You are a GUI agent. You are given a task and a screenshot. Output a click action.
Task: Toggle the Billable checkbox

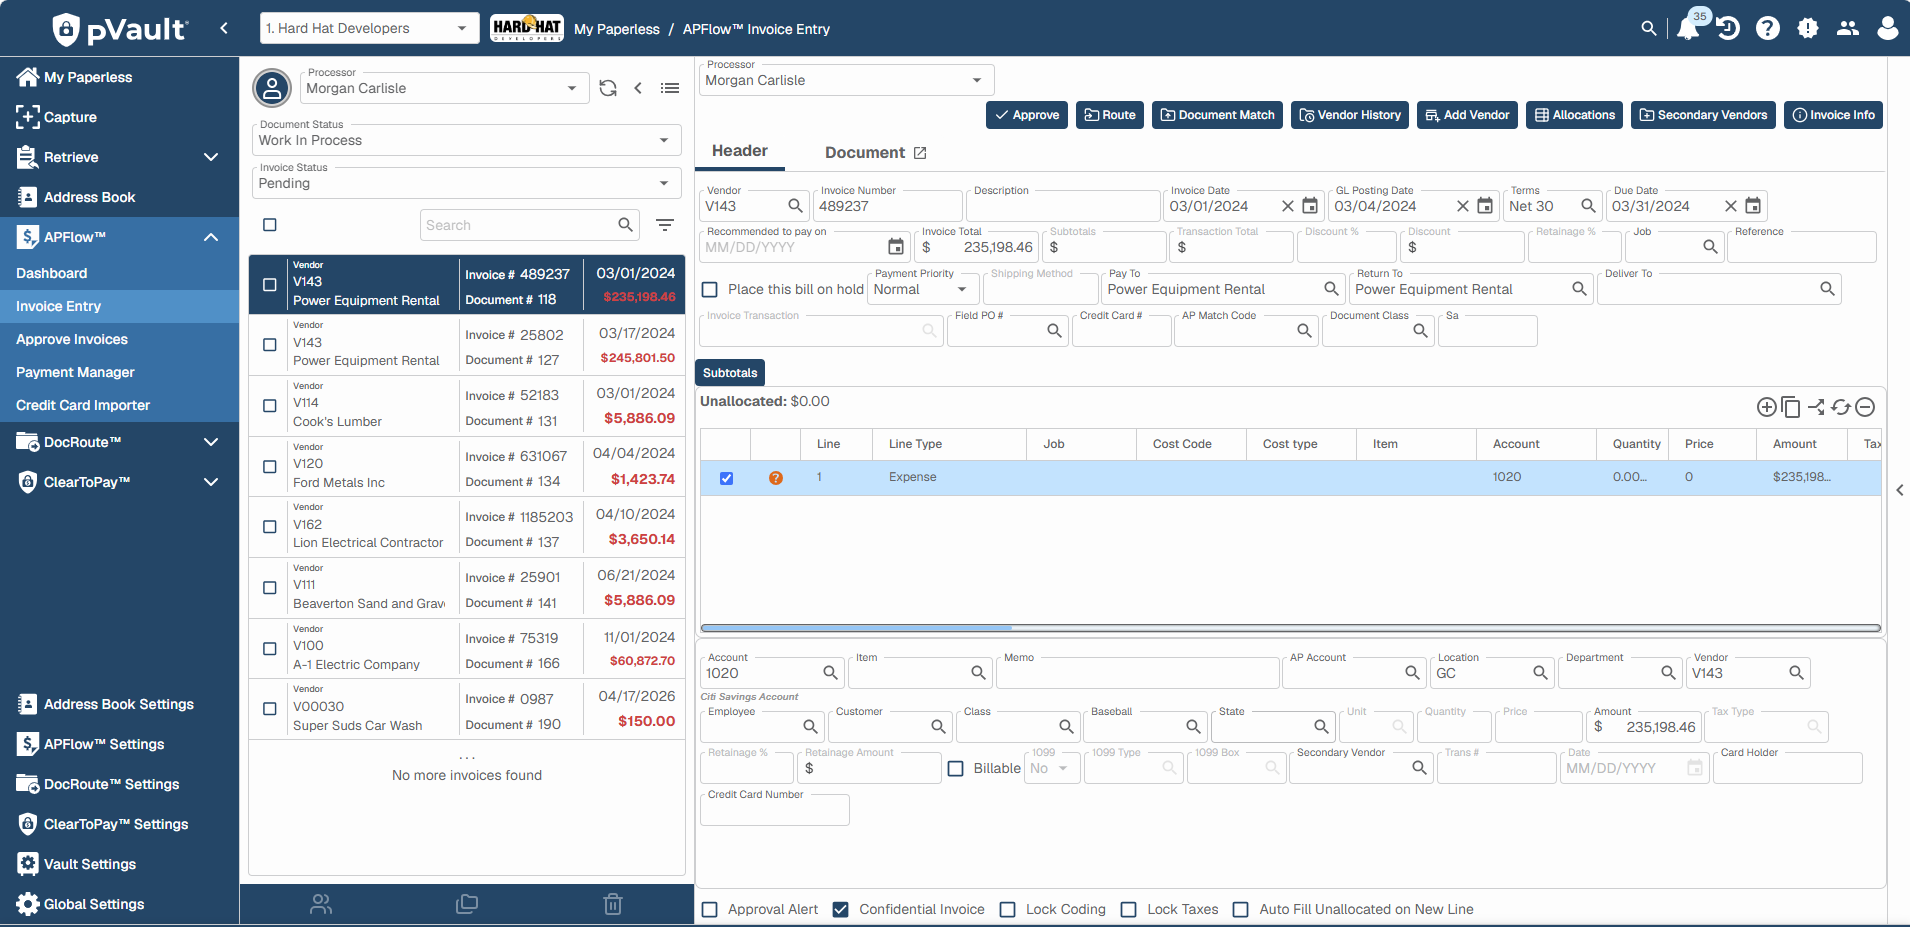[956, 768]
